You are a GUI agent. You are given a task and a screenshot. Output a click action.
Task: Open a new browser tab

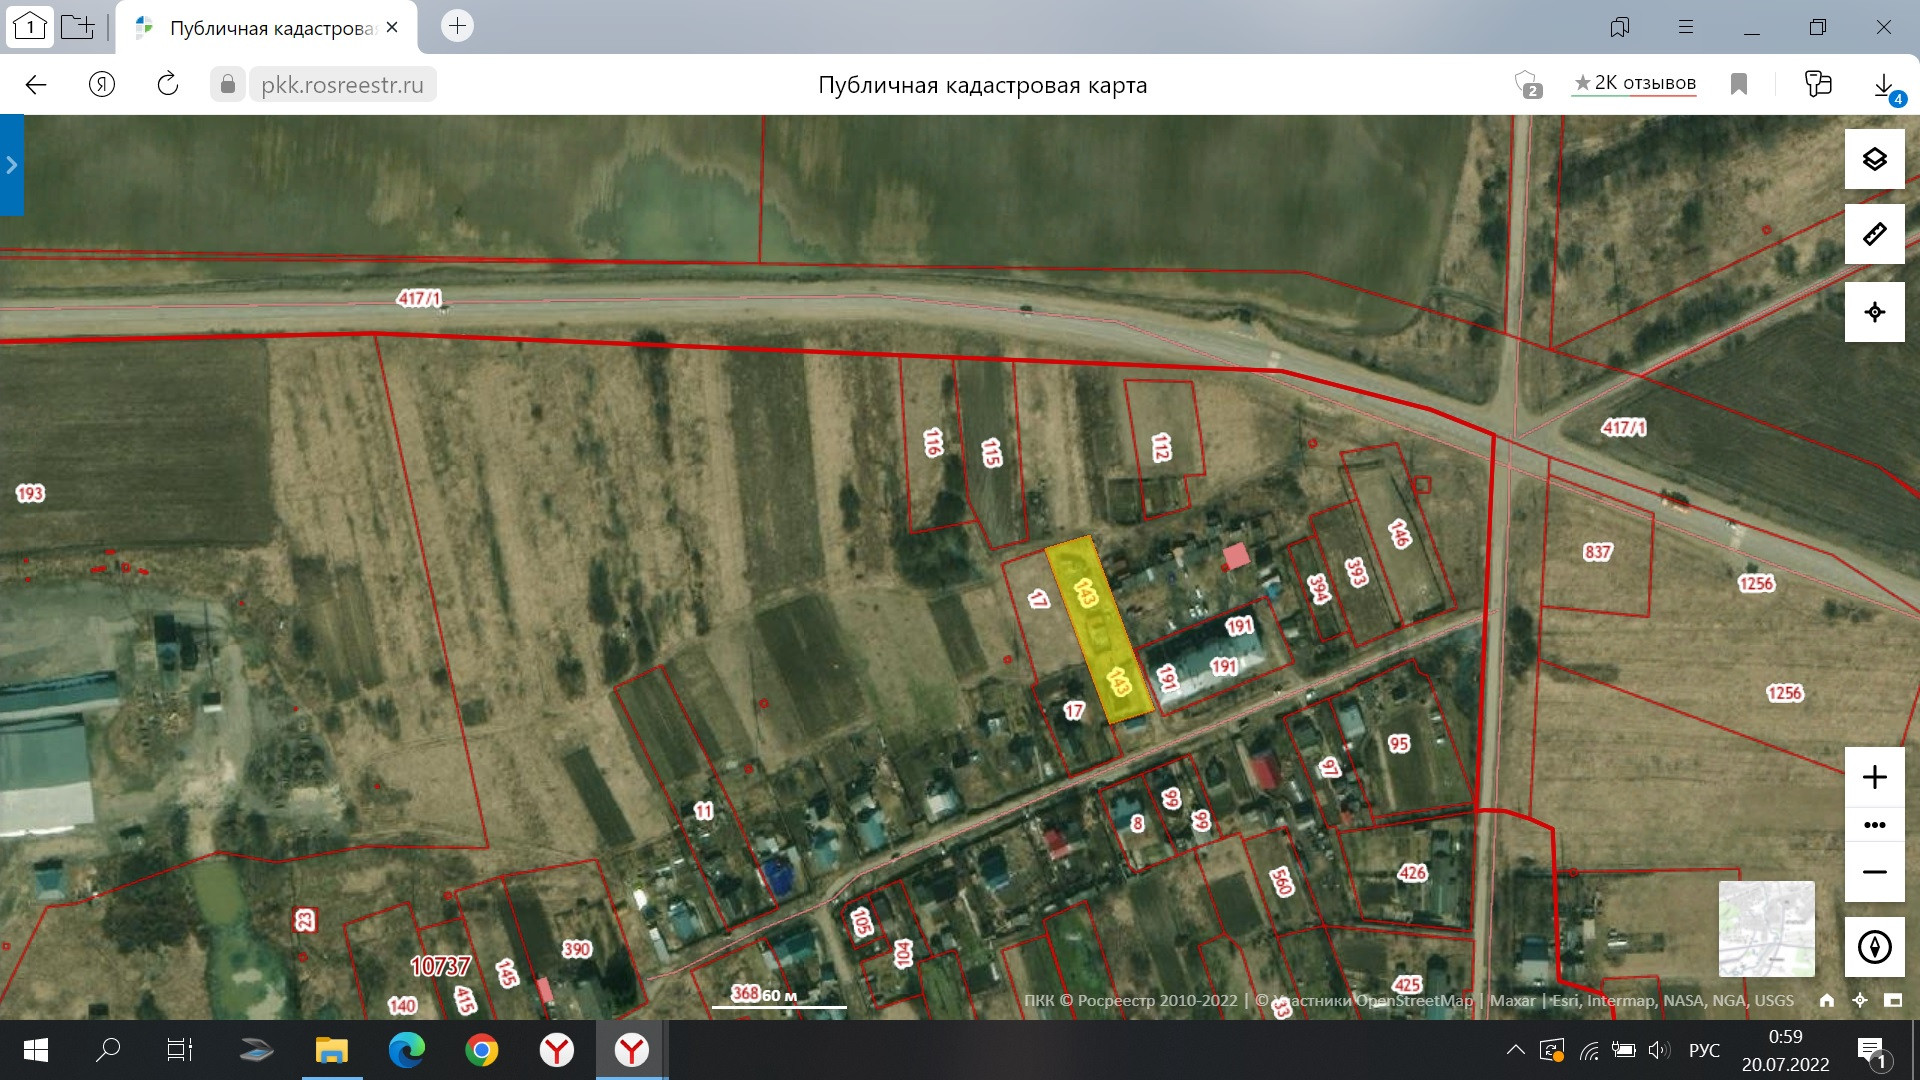(x=457, y=26)
